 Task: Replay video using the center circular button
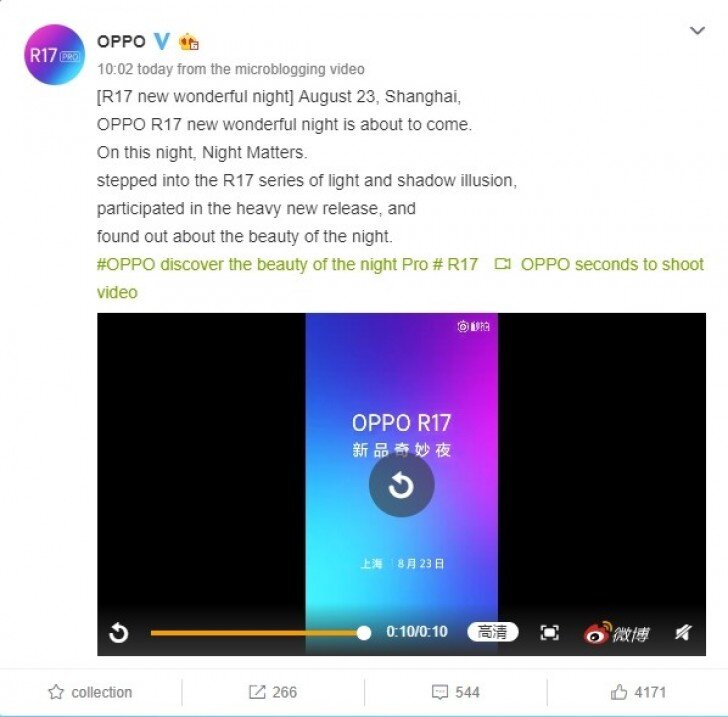[402, 485]
